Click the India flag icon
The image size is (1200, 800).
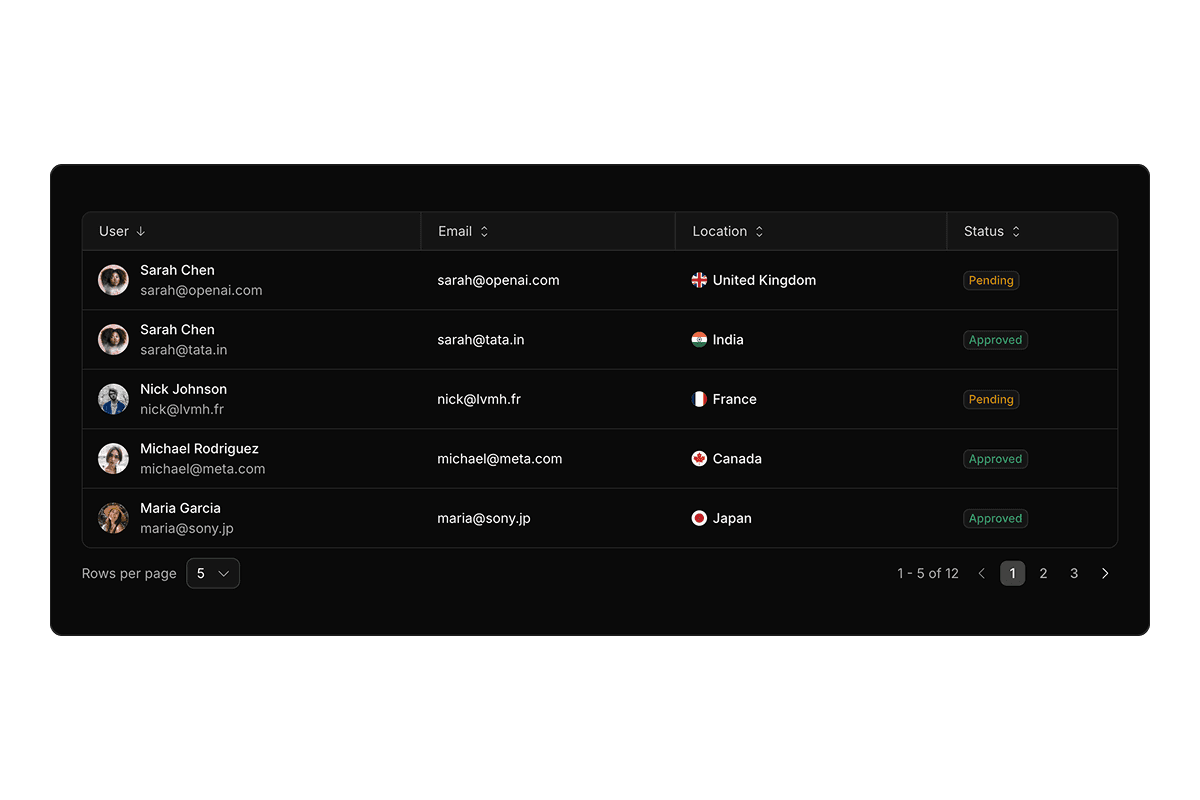pyautogui.click(x=699, y=340)
